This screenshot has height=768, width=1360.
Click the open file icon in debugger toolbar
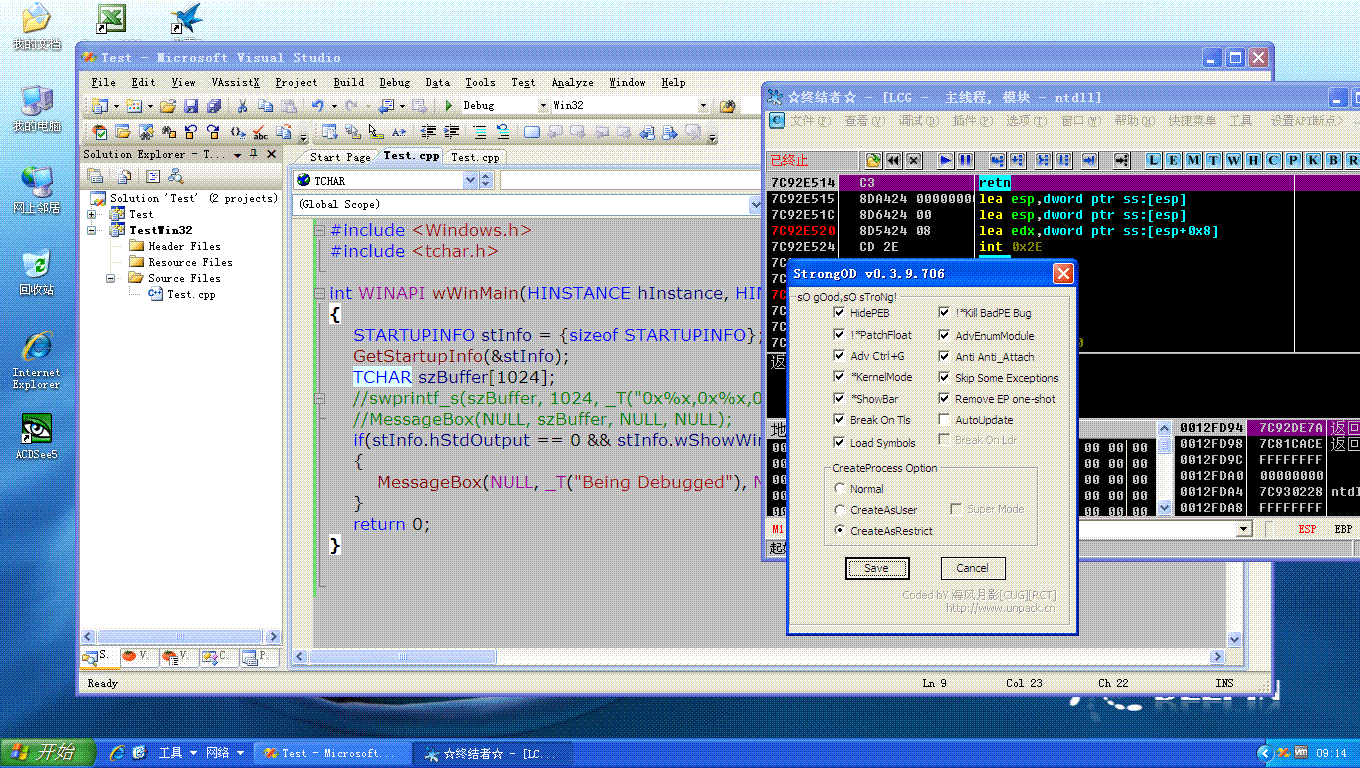[x=873, y=160]
